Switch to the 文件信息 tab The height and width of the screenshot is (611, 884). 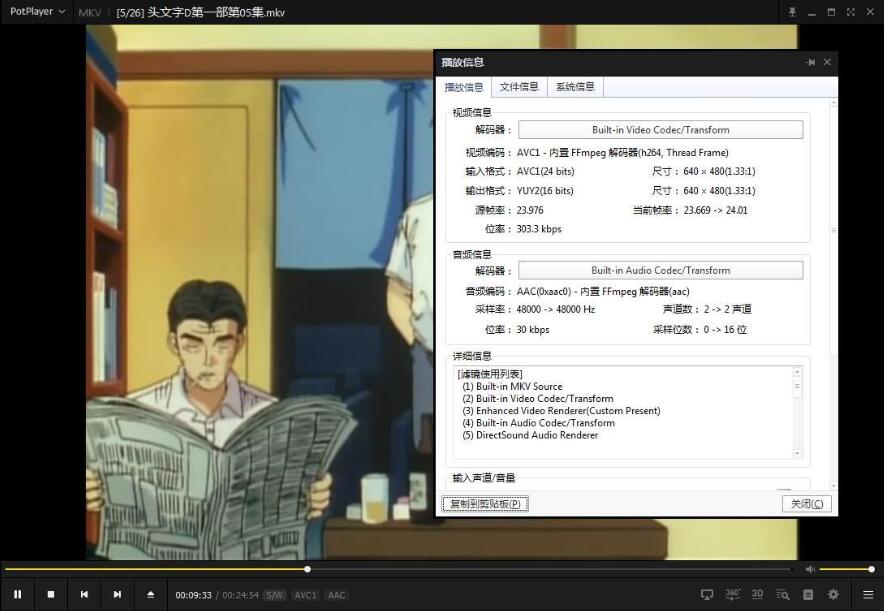pyautogui.click(x=519, y=87)
